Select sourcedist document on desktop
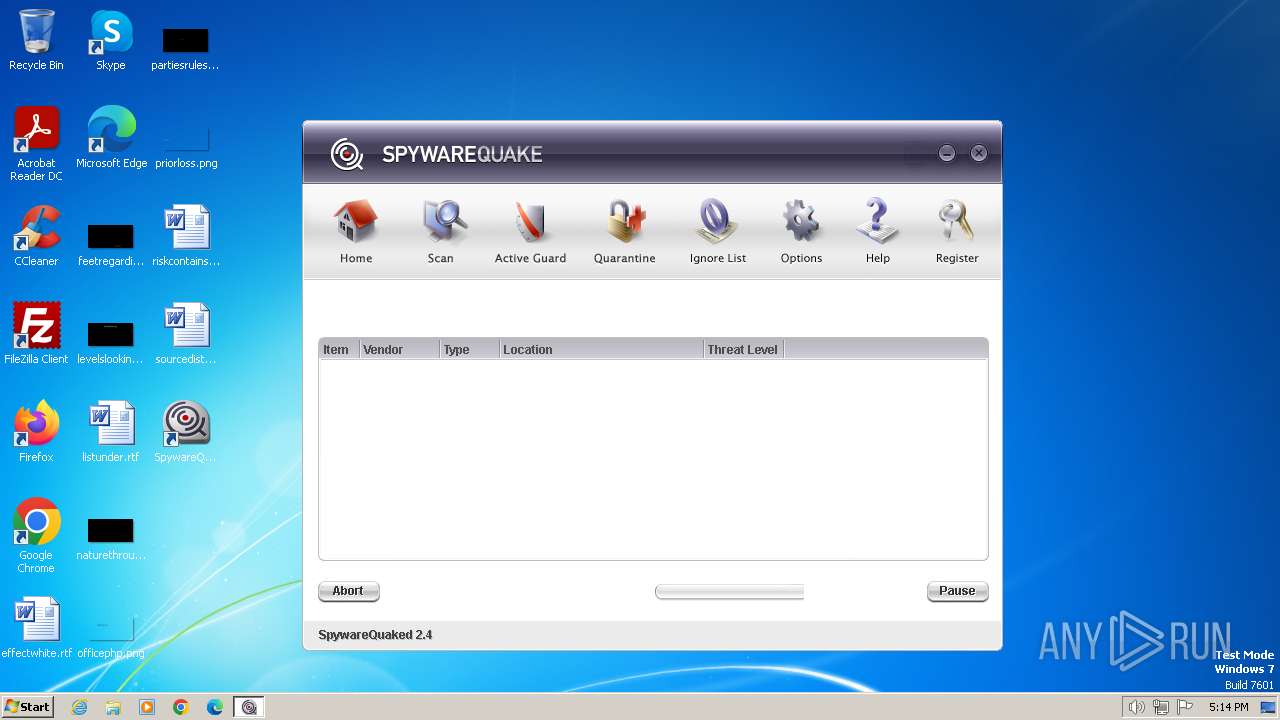 [x=186, y=334]
